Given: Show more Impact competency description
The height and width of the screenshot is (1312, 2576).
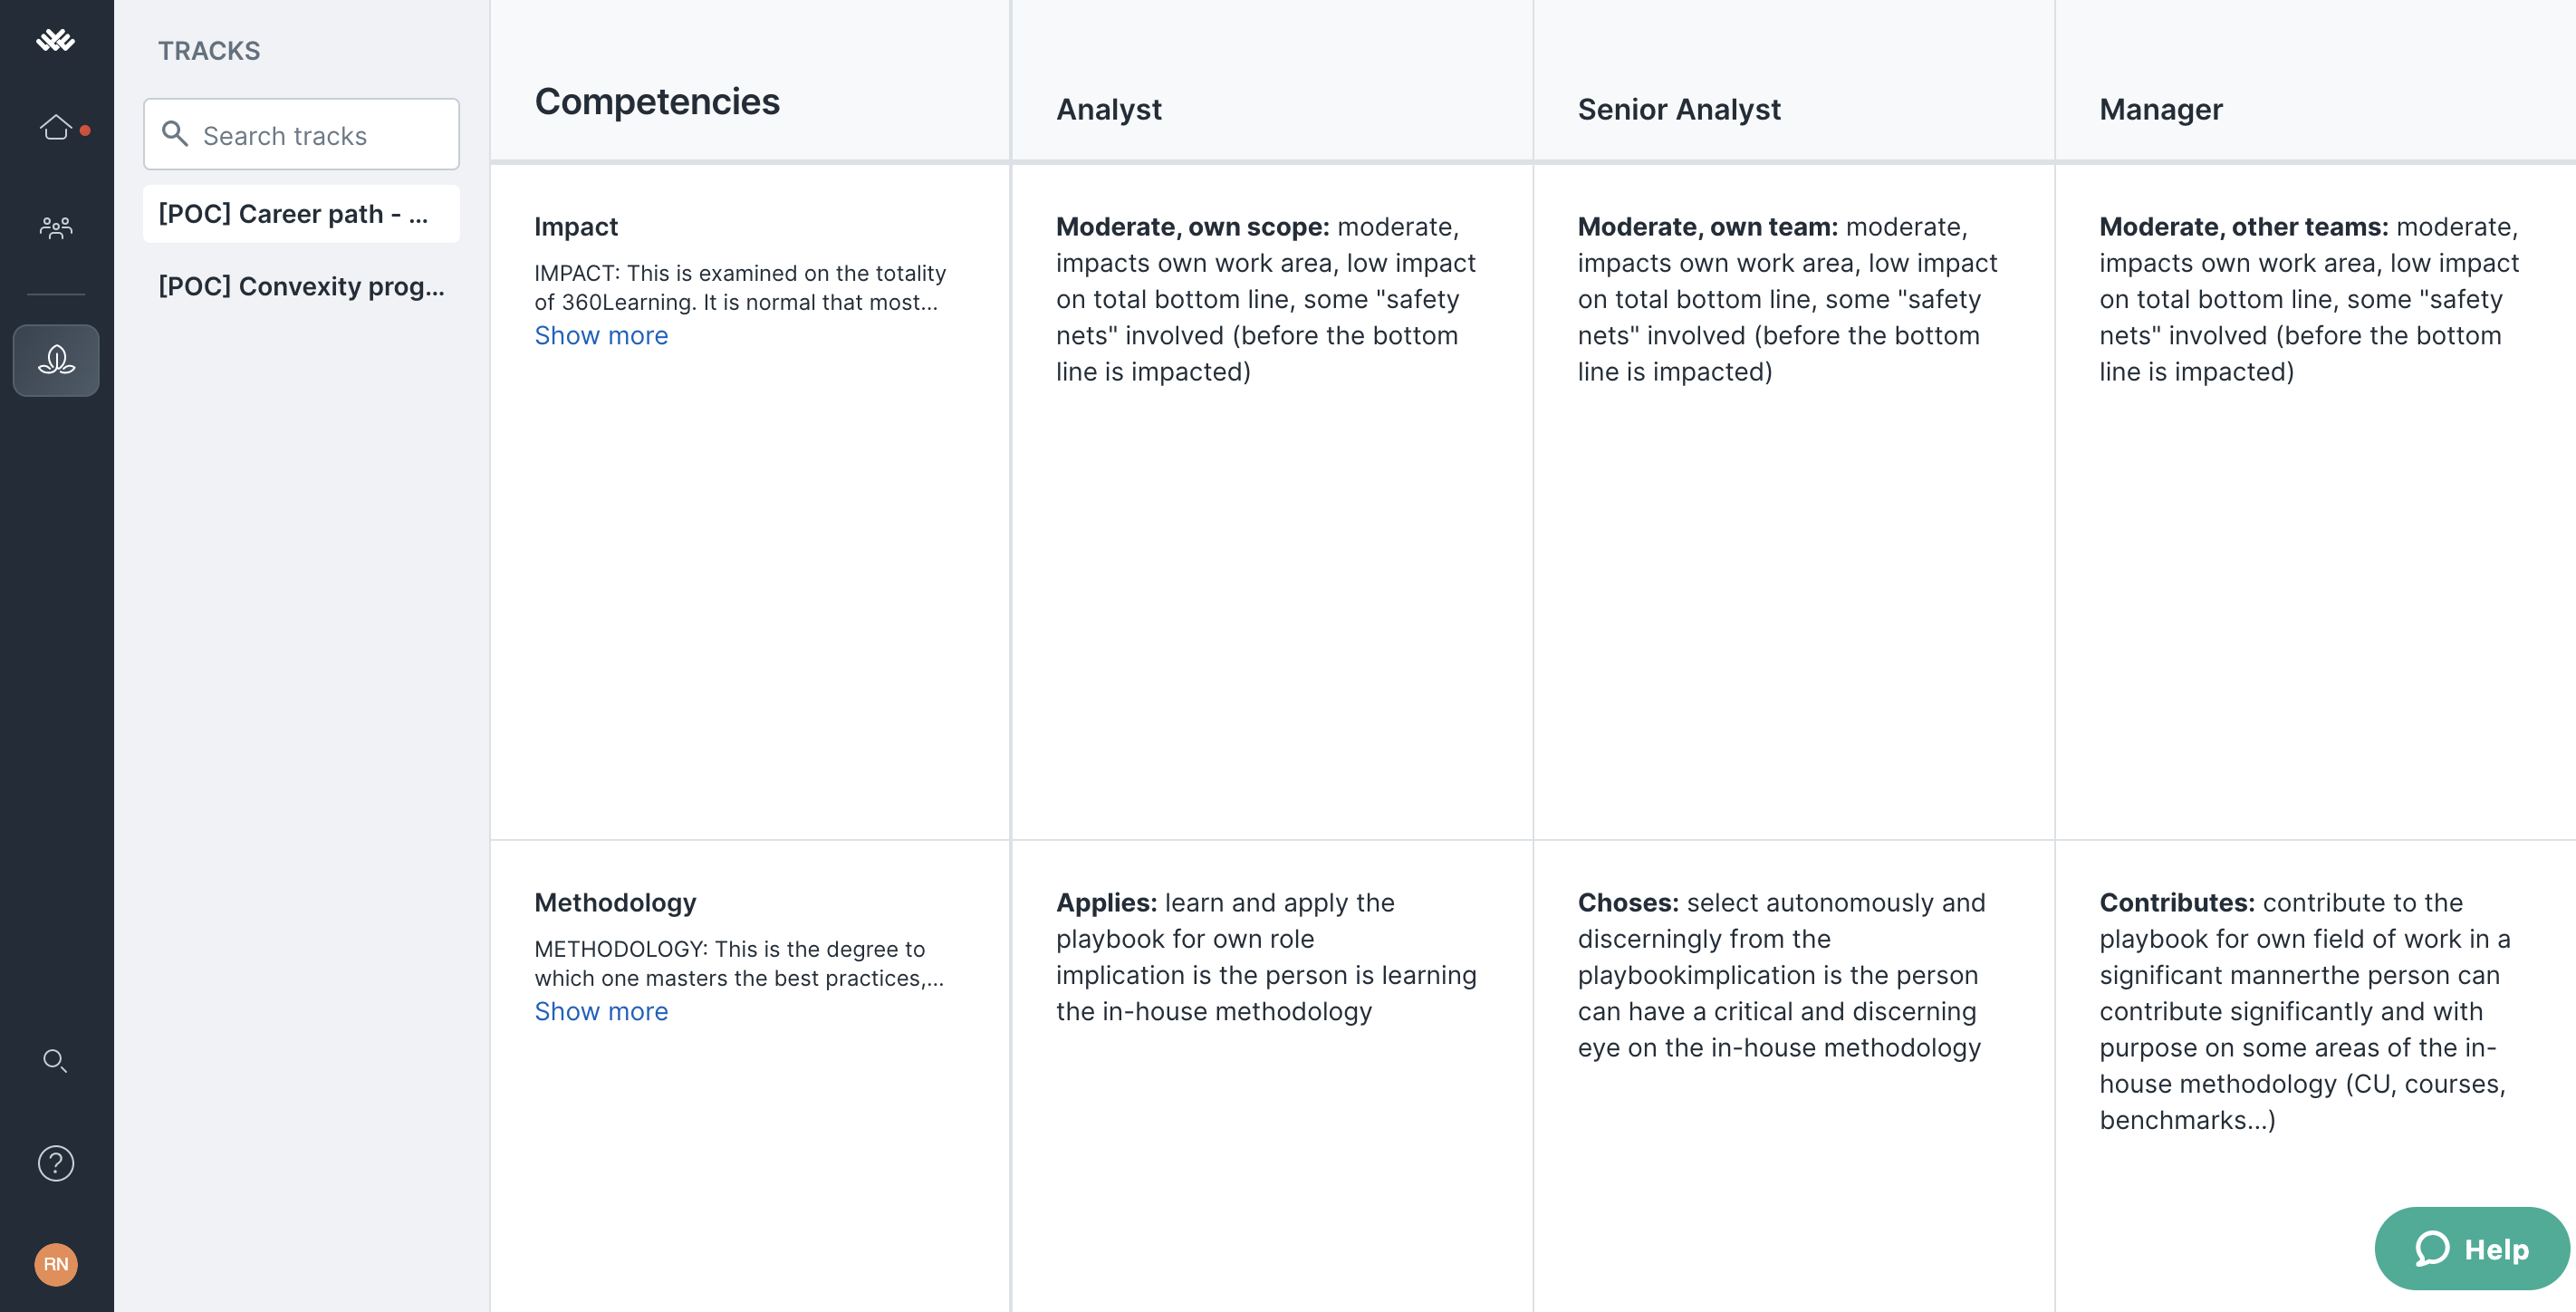Looking at the screenshot, I should tap(601, 334).
